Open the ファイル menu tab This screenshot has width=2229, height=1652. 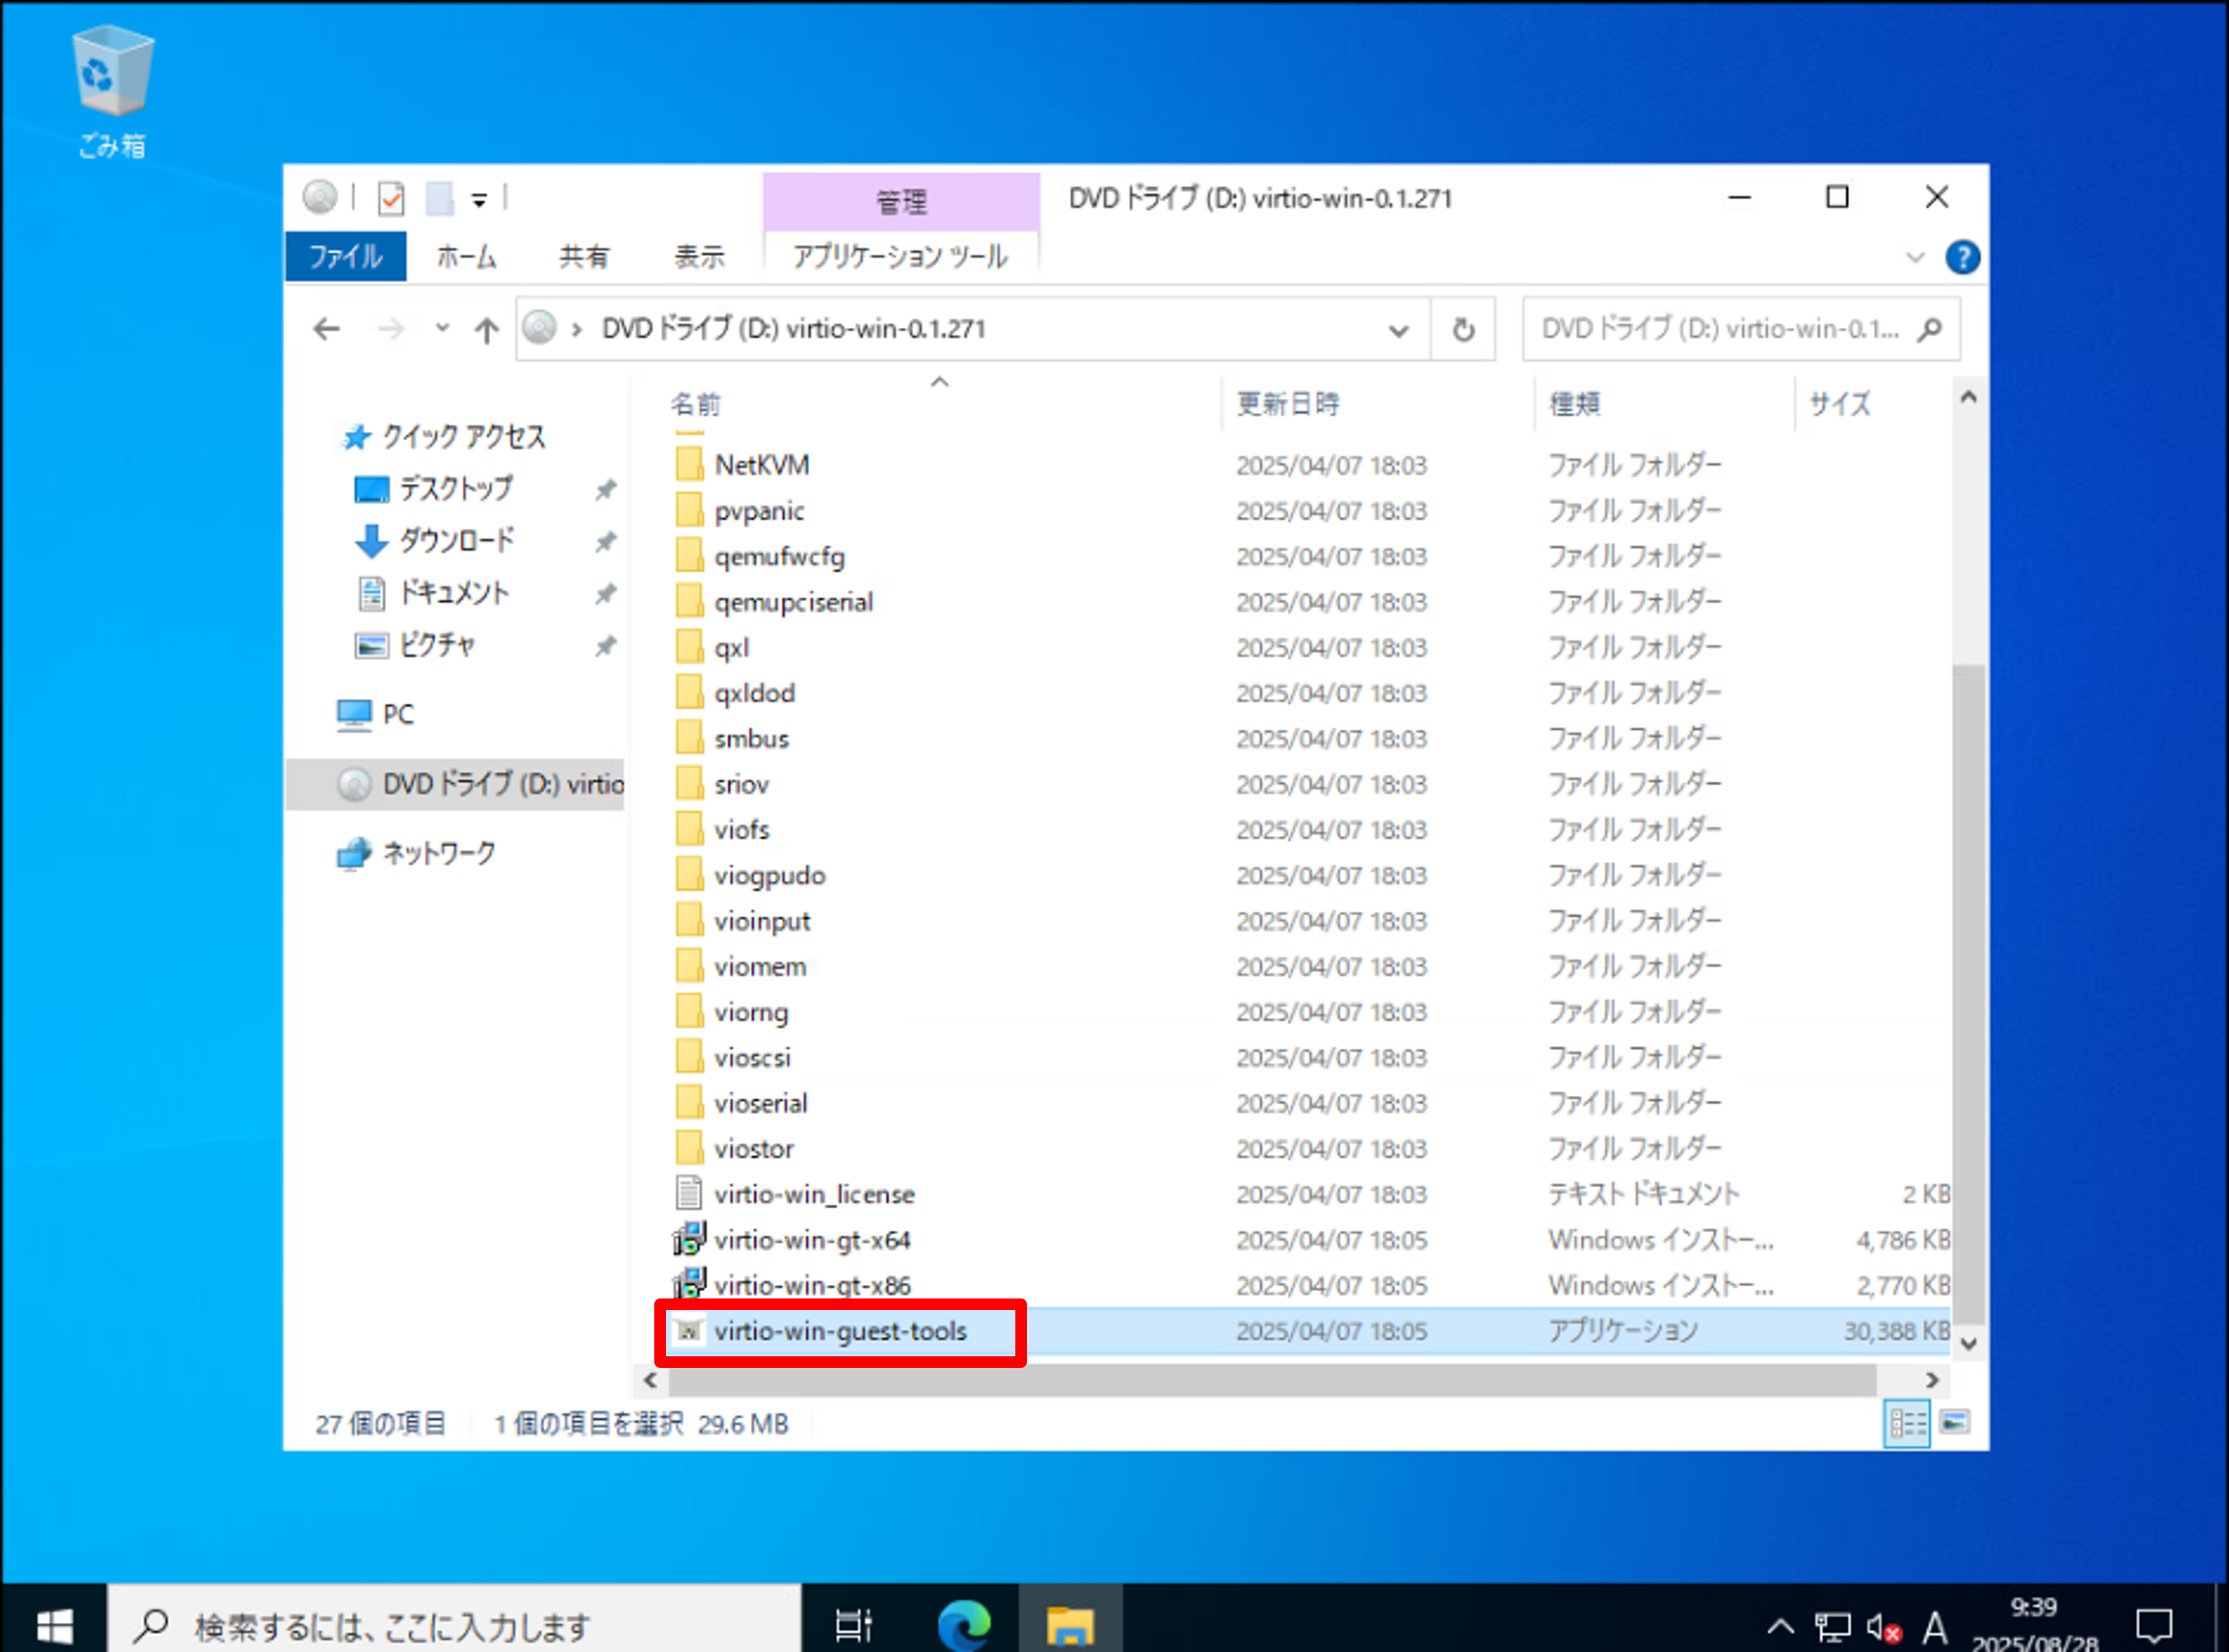click(x=345, y=257)
